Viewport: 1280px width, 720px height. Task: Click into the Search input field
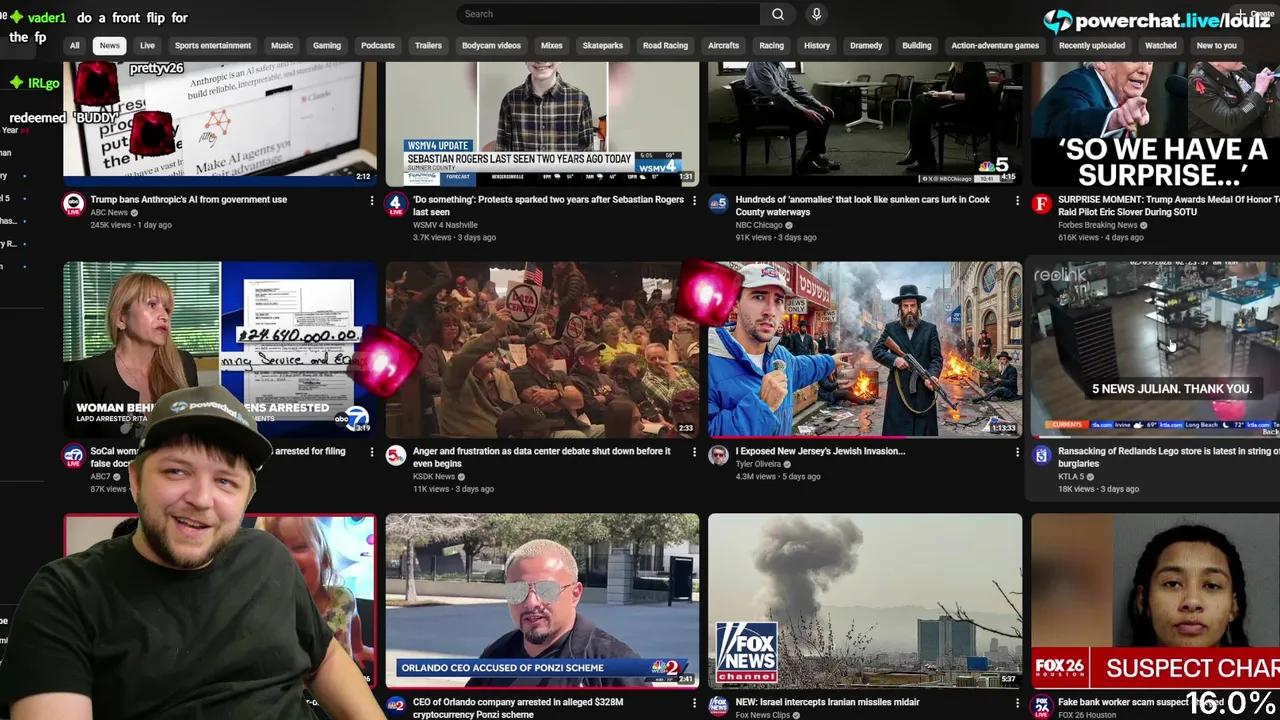click(x=608, y=14)
